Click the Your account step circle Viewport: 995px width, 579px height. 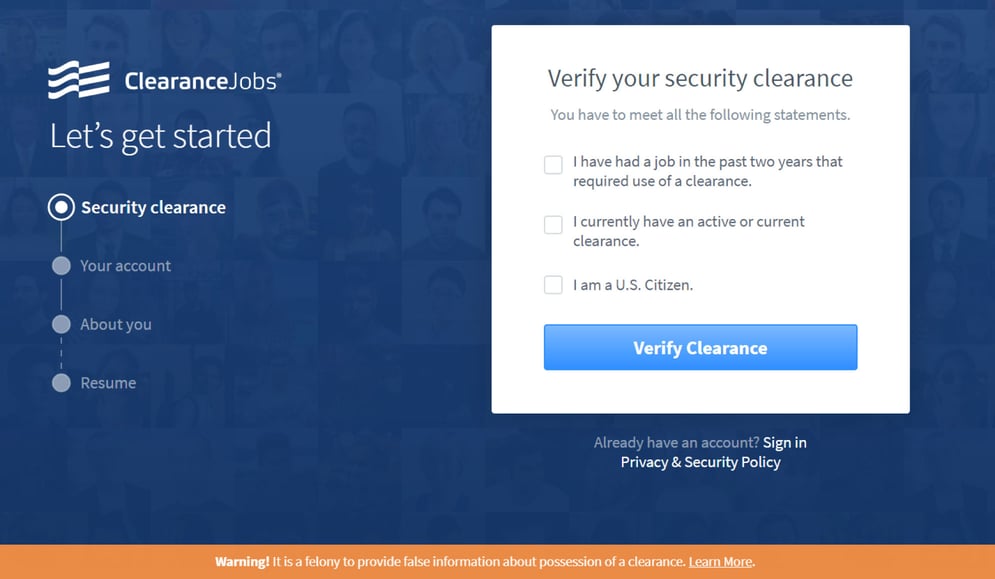coord(61,266)
